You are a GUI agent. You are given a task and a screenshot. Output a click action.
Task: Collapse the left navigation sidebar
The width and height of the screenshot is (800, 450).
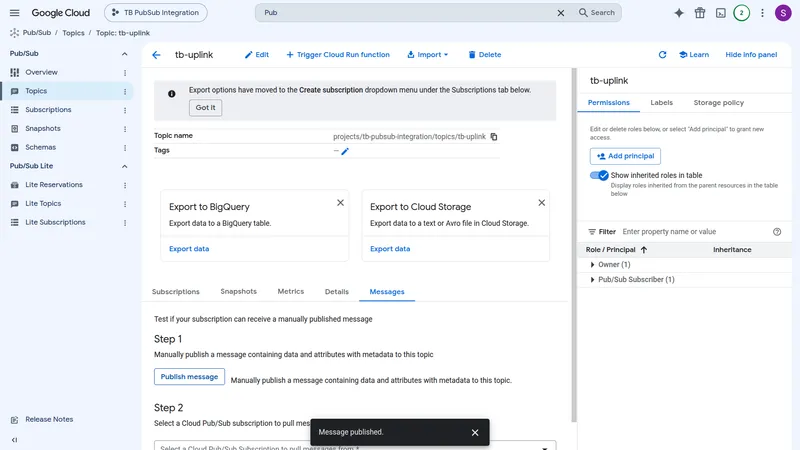(x=14, y=440)
